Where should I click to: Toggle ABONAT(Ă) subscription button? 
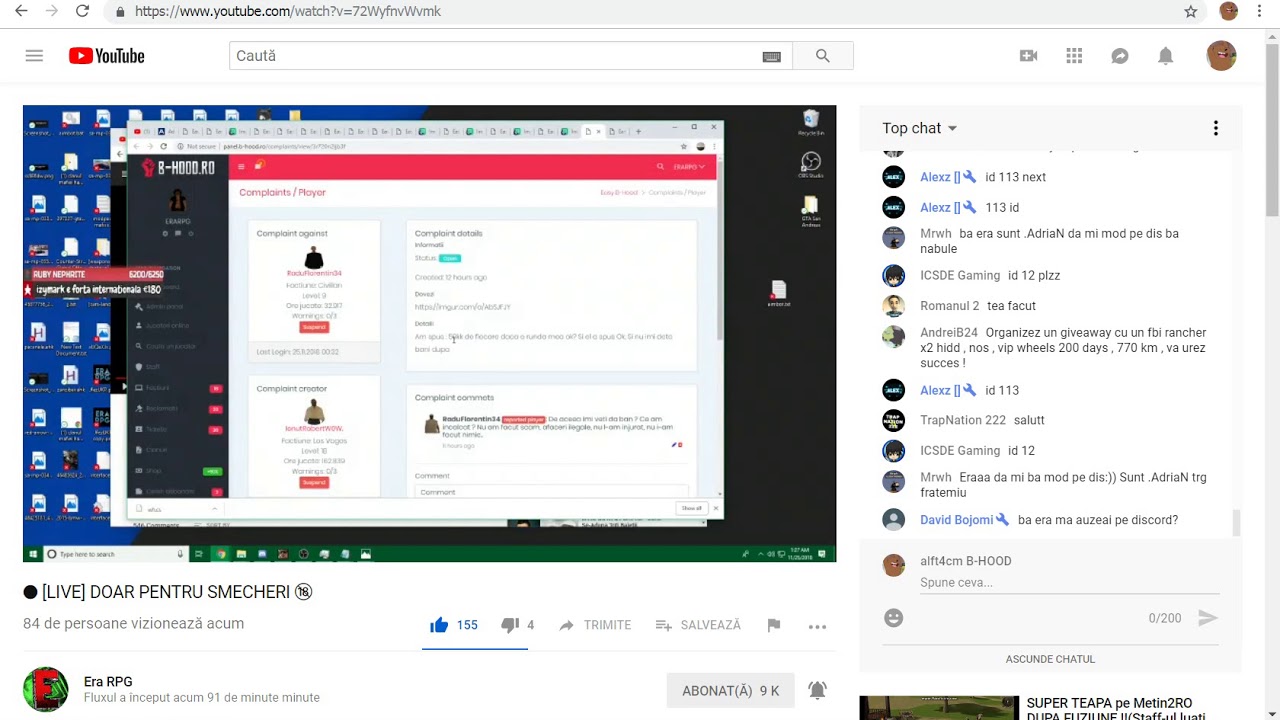point(730,691)
